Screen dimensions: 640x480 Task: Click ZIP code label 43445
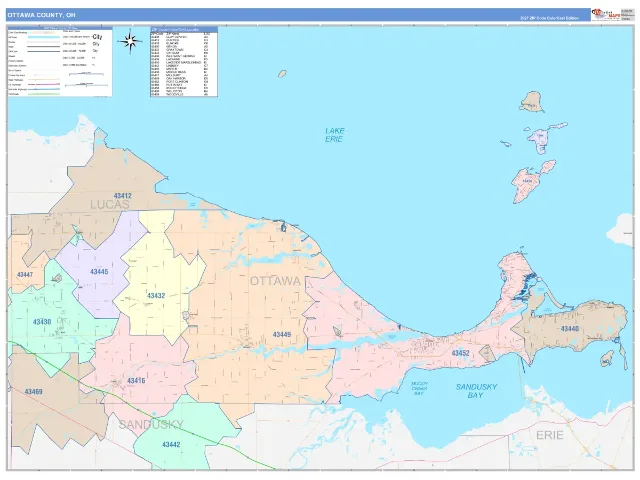click(99, 271)
